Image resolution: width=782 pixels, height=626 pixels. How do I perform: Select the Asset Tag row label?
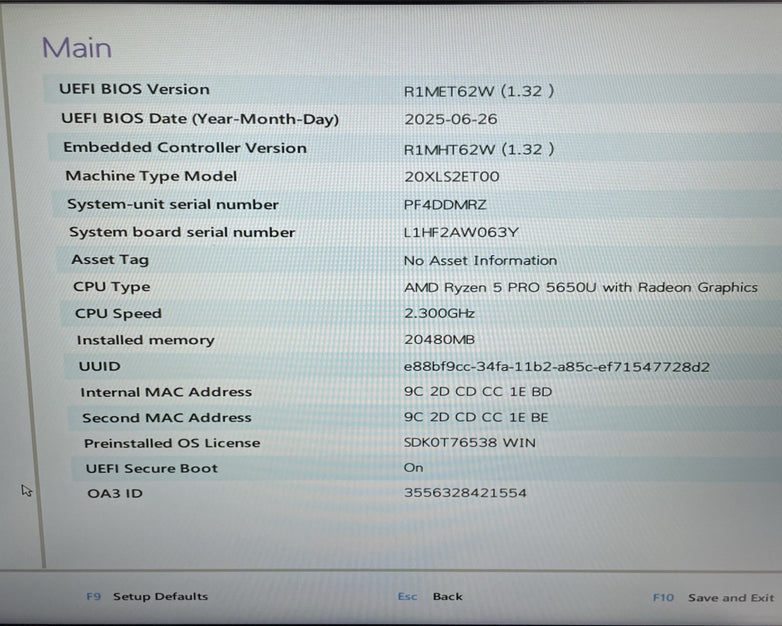point(110,260)
